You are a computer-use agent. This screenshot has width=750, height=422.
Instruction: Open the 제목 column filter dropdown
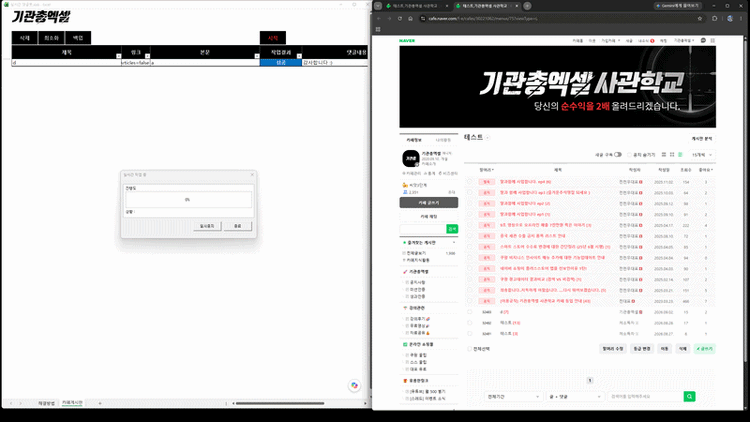tap(119, 56)
